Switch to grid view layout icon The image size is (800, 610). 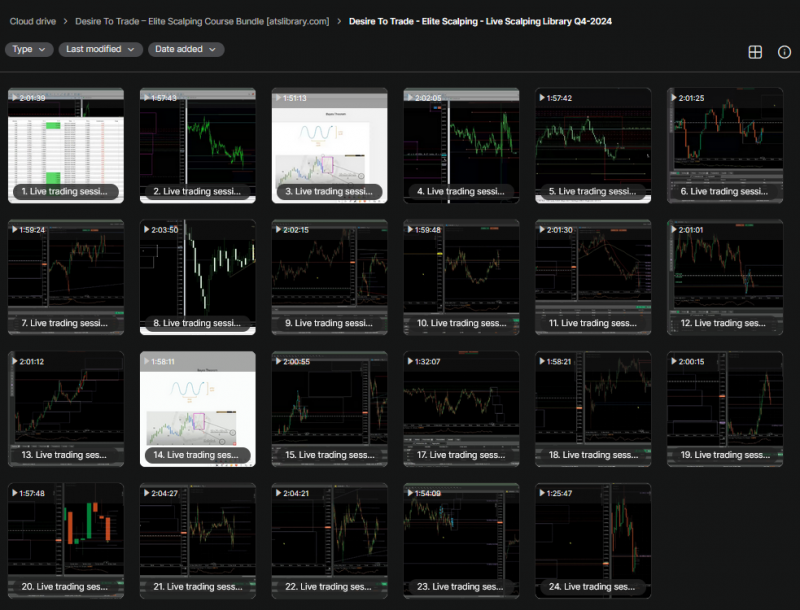(x=755, y=52)
